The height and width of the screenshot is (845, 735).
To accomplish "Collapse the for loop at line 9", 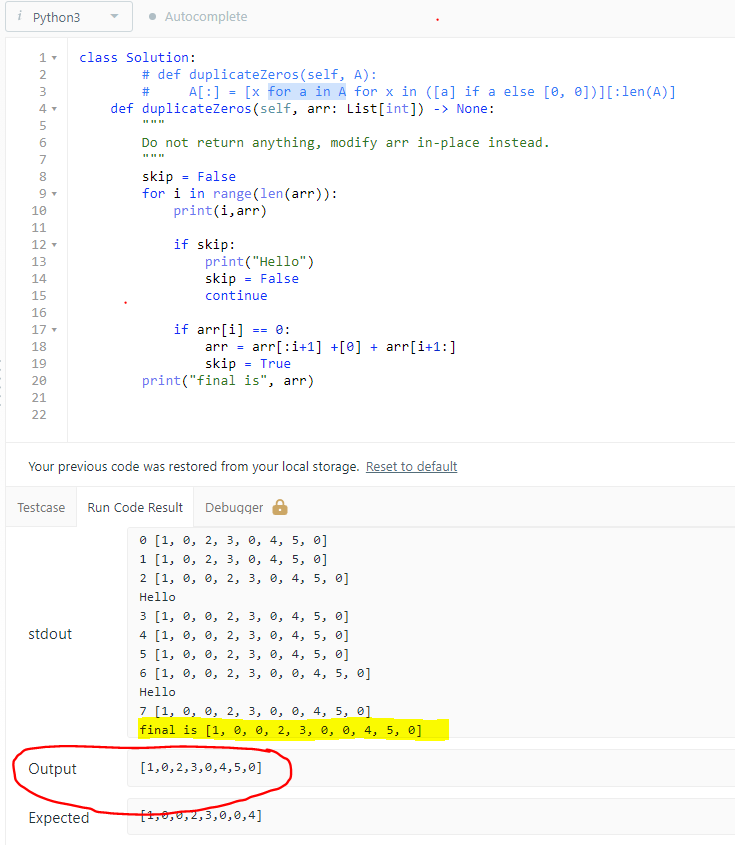I will (x=54, y=194).
